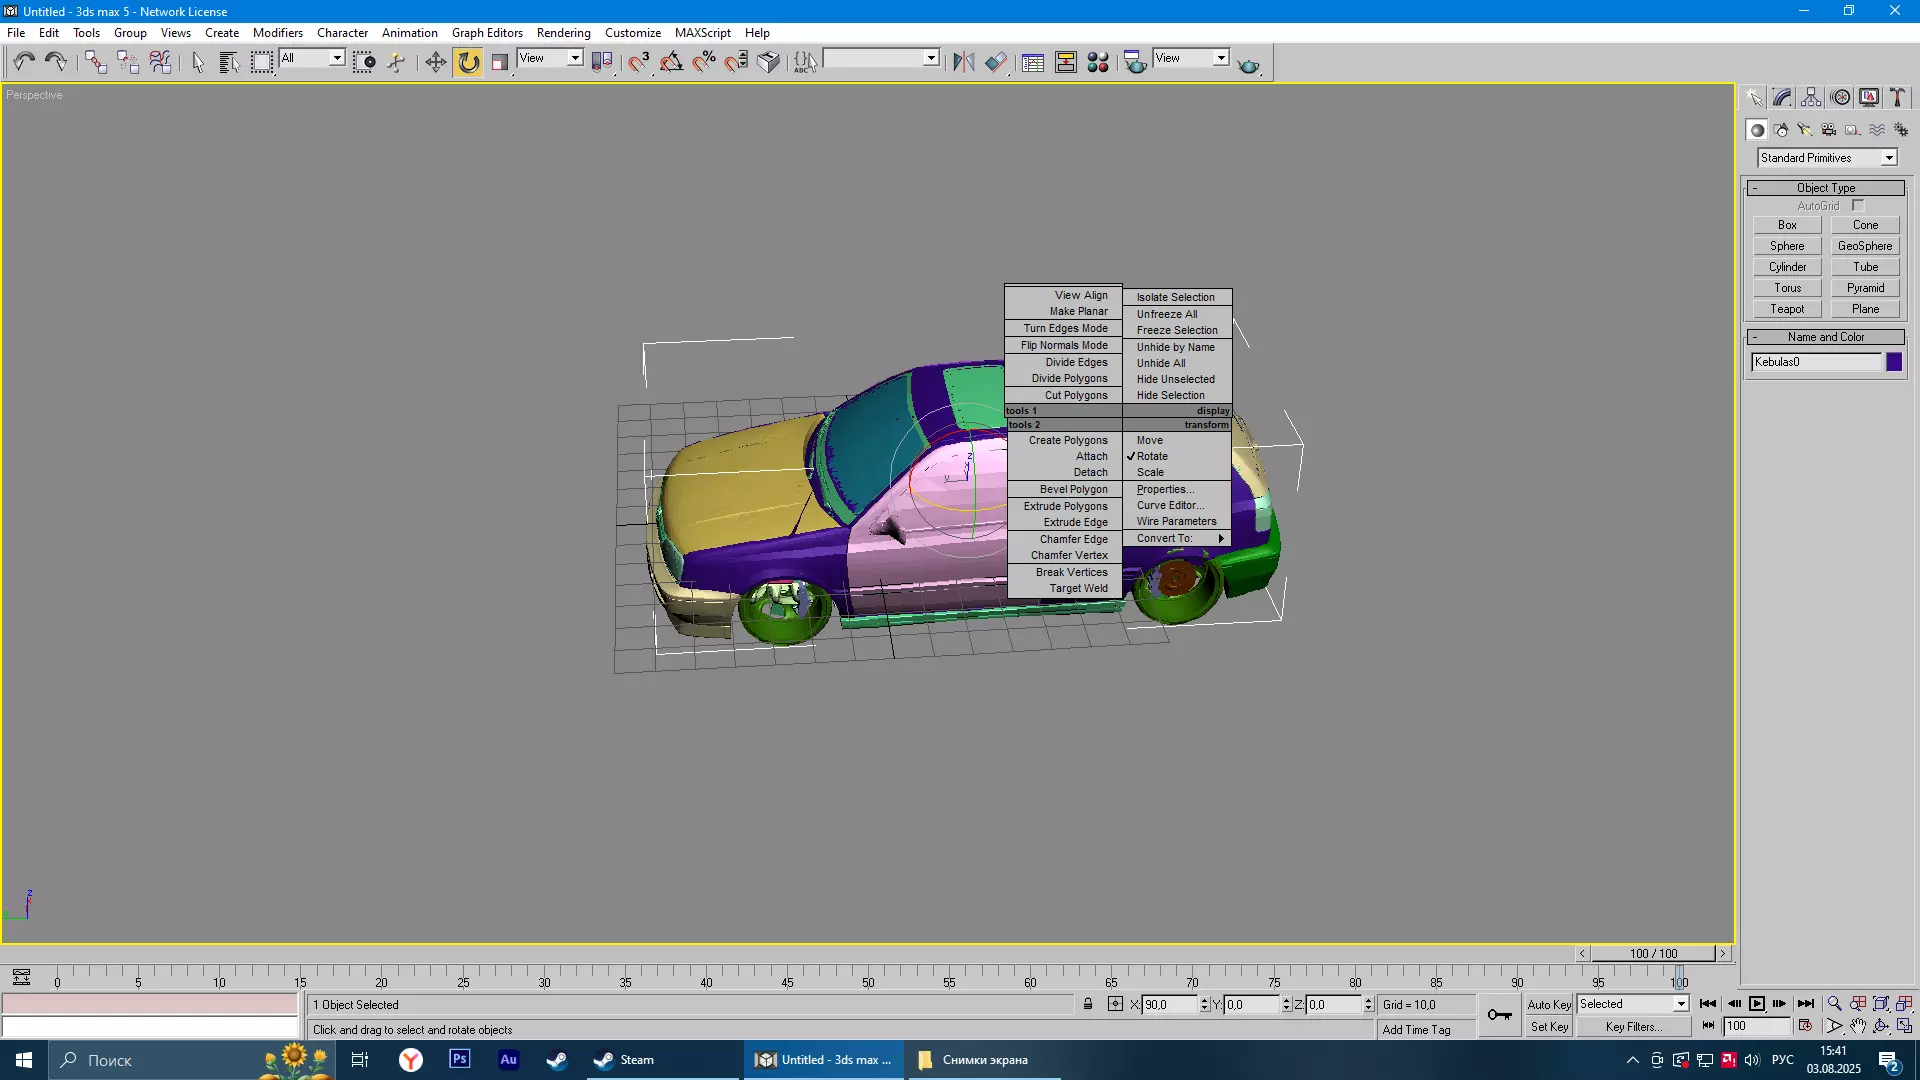Screen dimensions: 1920x1080
Task: Open the Material Editor icon
Action: pyautogui.click(x=1097, y=62)
